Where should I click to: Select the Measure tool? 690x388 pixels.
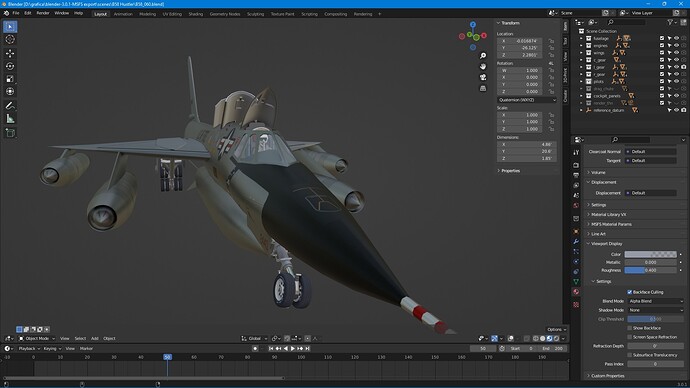(10, 119)
